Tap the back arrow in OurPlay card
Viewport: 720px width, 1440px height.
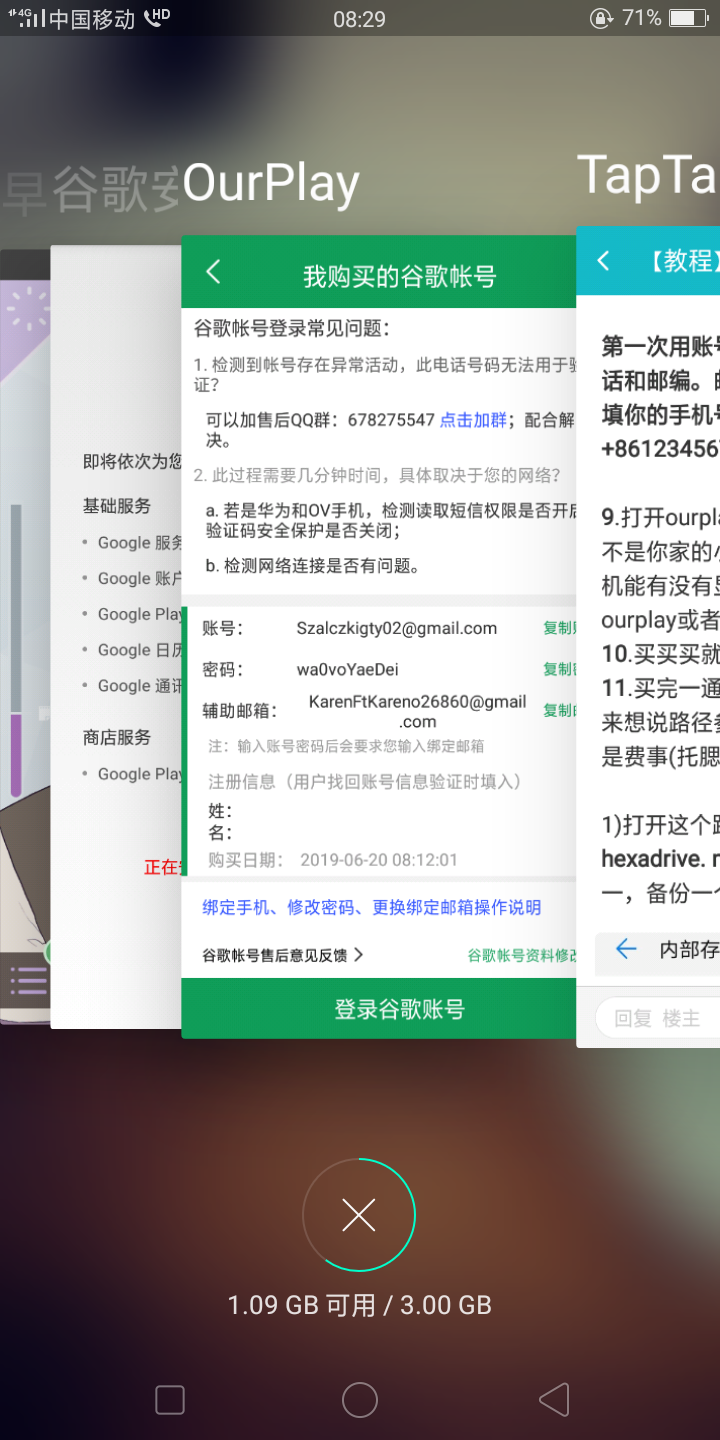point(213,272)
